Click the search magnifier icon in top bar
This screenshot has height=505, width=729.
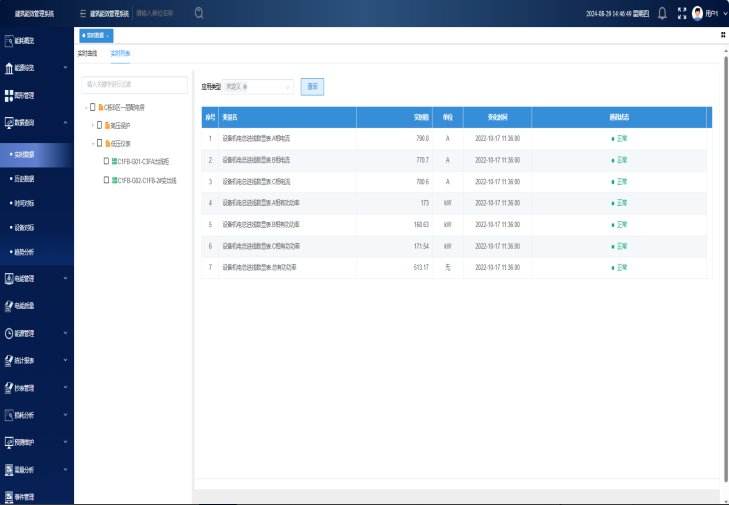point(198,14)
